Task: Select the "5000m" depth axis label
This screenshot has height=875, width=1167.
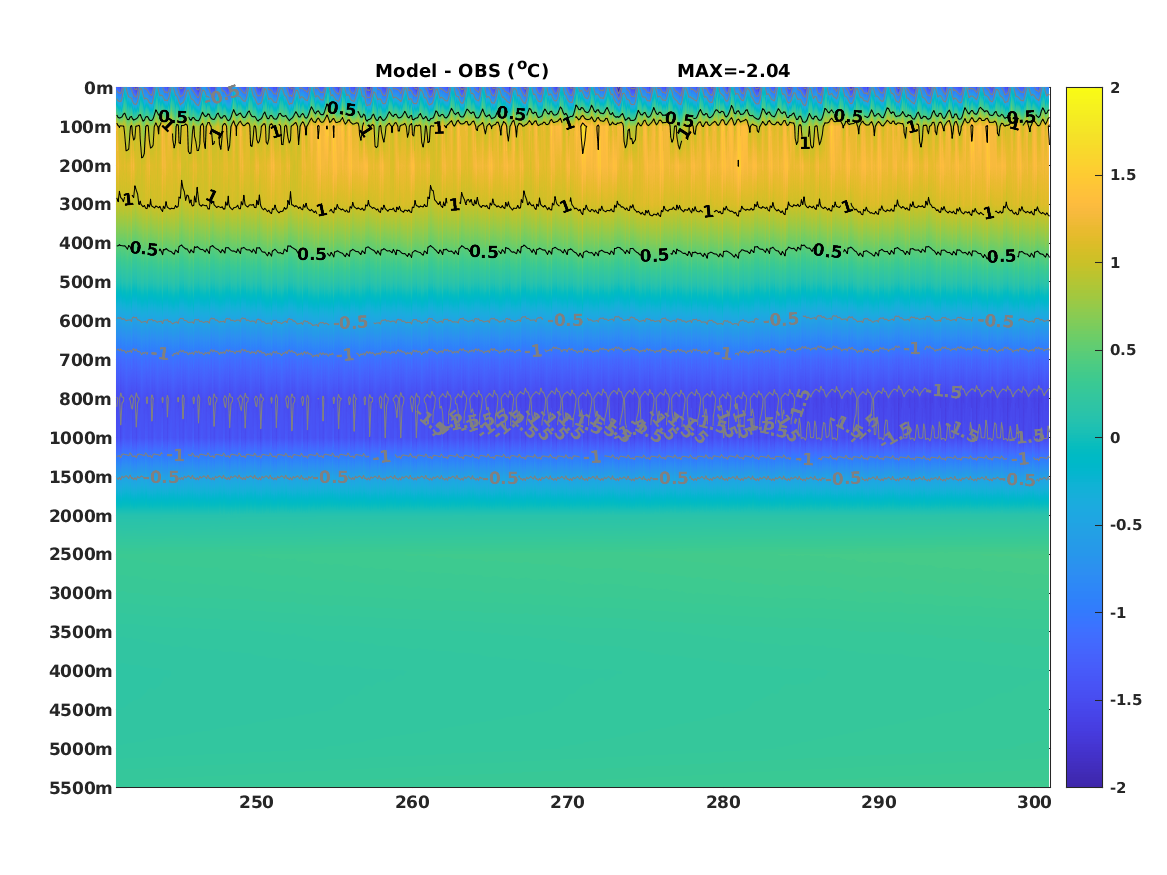Action: click(x=81, y=749)
